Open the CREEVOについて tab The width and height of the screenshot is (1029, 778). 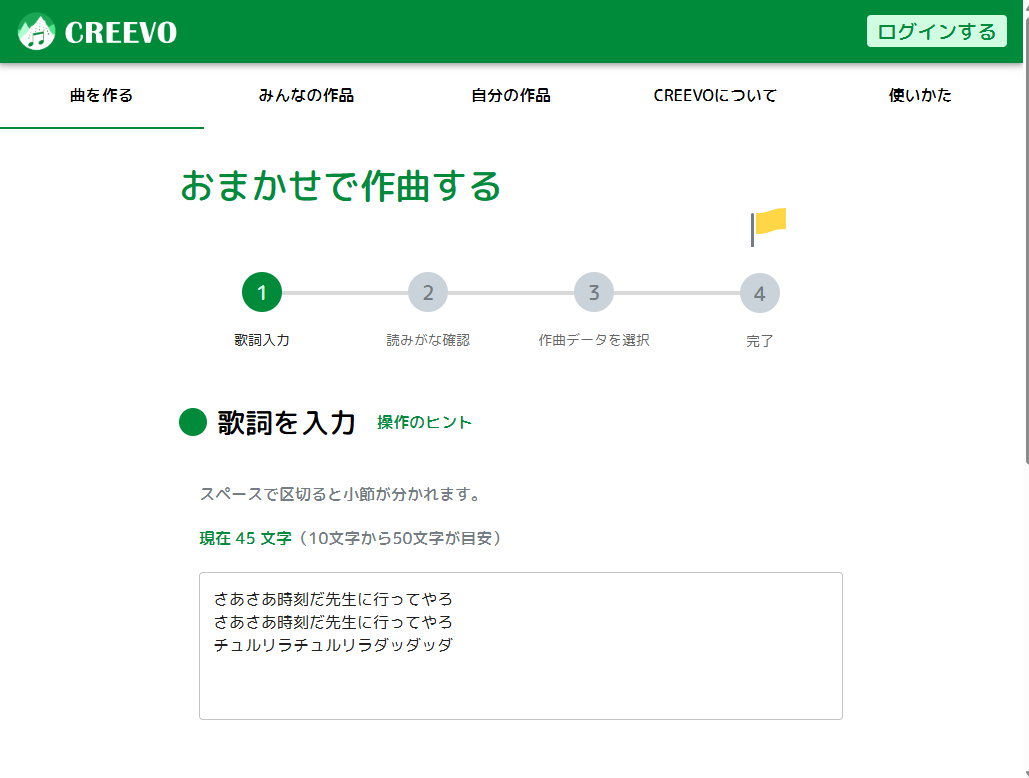(715, 96)
